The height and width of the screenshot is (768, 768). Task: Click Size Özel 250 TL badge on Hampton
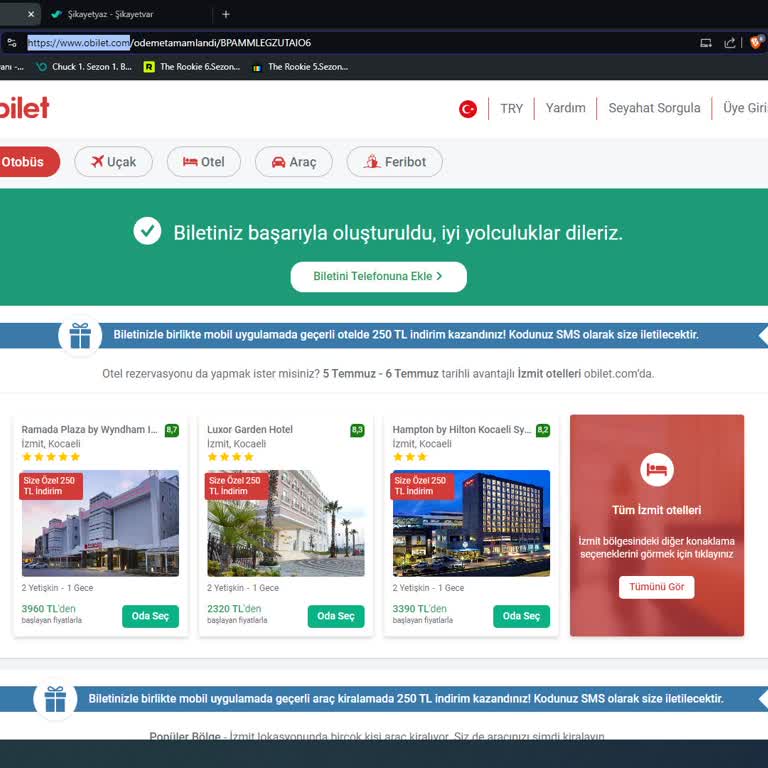tap(422, 486)
